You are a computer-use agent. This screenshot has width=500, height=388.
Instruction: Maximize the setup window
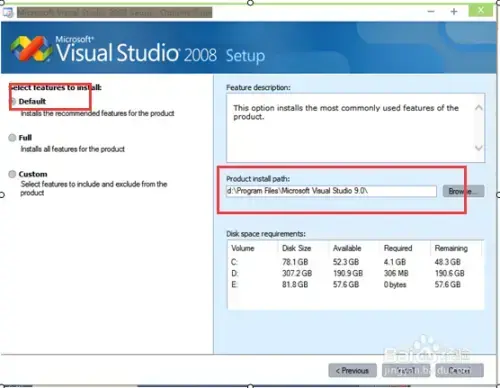(454, 12)
